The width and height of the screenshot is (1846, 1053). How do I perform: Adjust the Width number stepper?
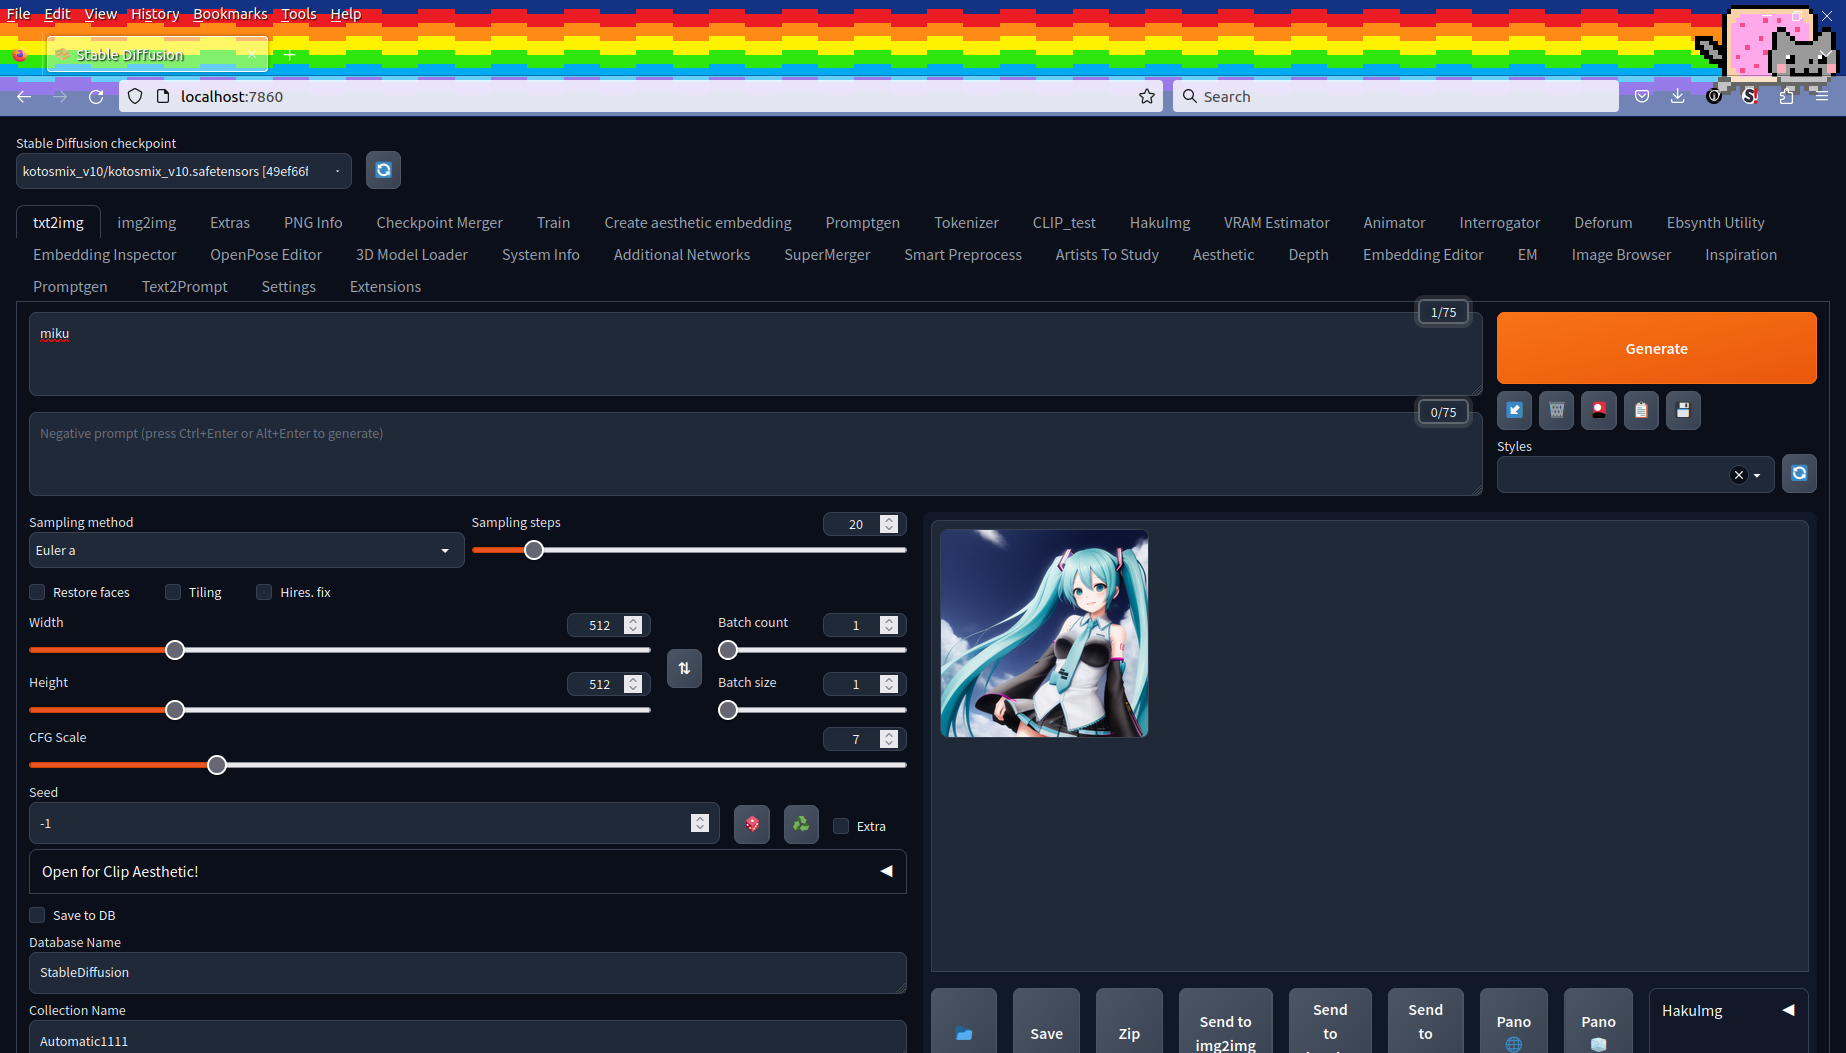click(x=633, y=625)
